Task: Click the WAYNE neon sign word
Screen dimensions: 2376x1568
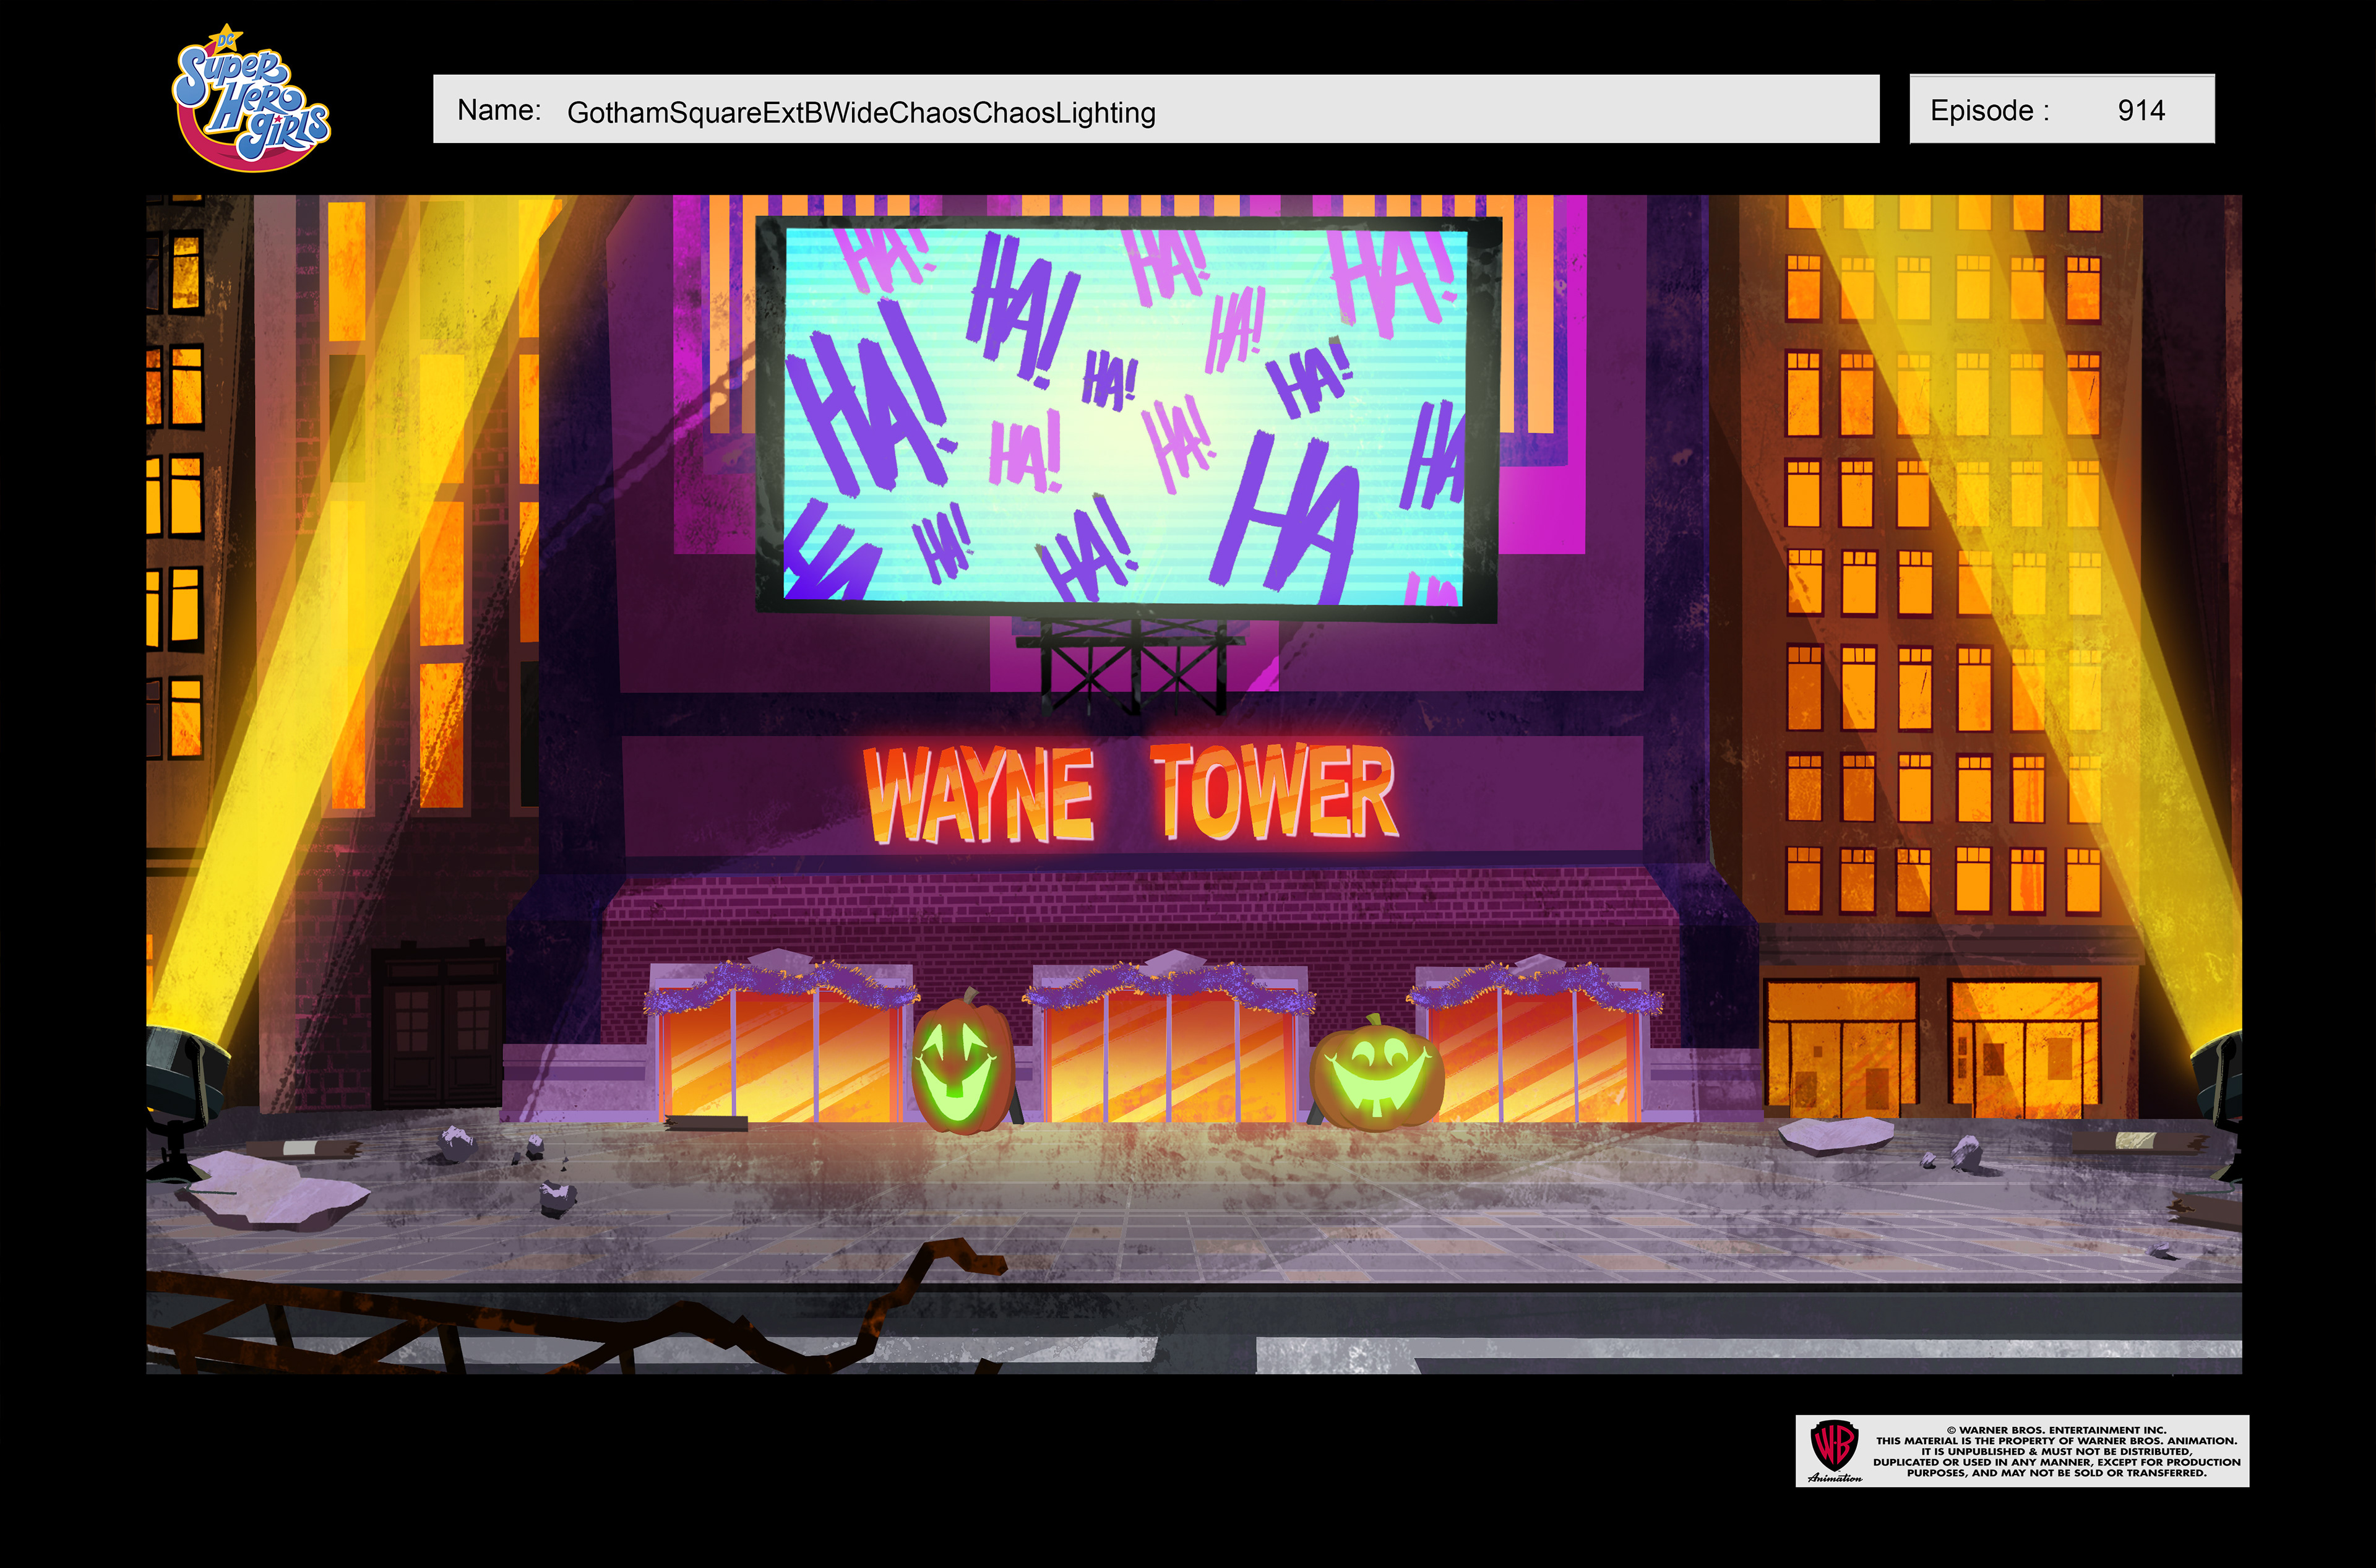Action: point(978,796)
